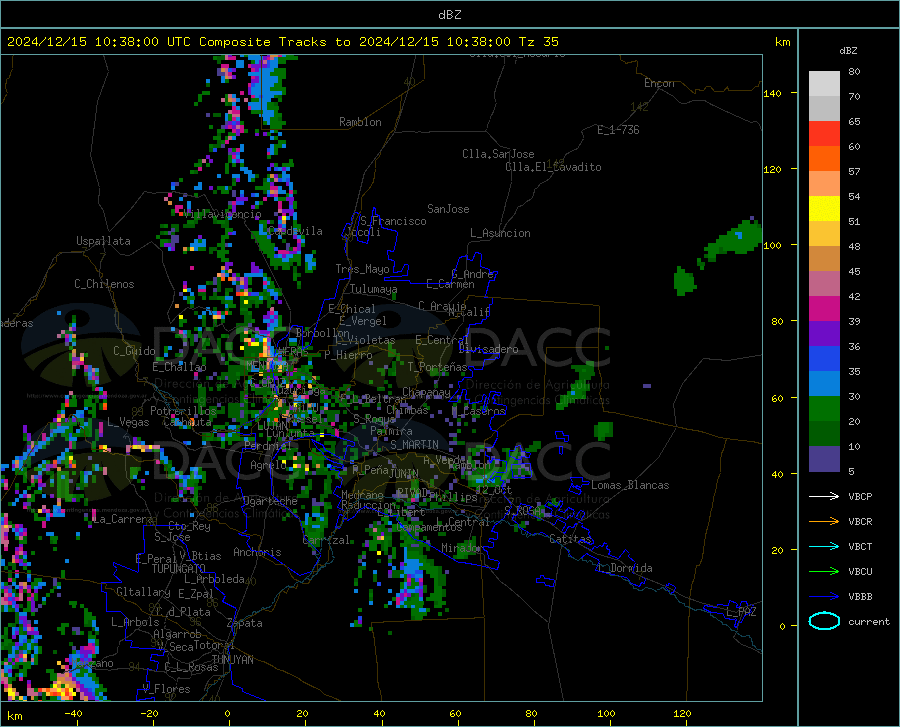Click the Villavicencio map label
Screen dimensions: 900x727
click(223, 214)
